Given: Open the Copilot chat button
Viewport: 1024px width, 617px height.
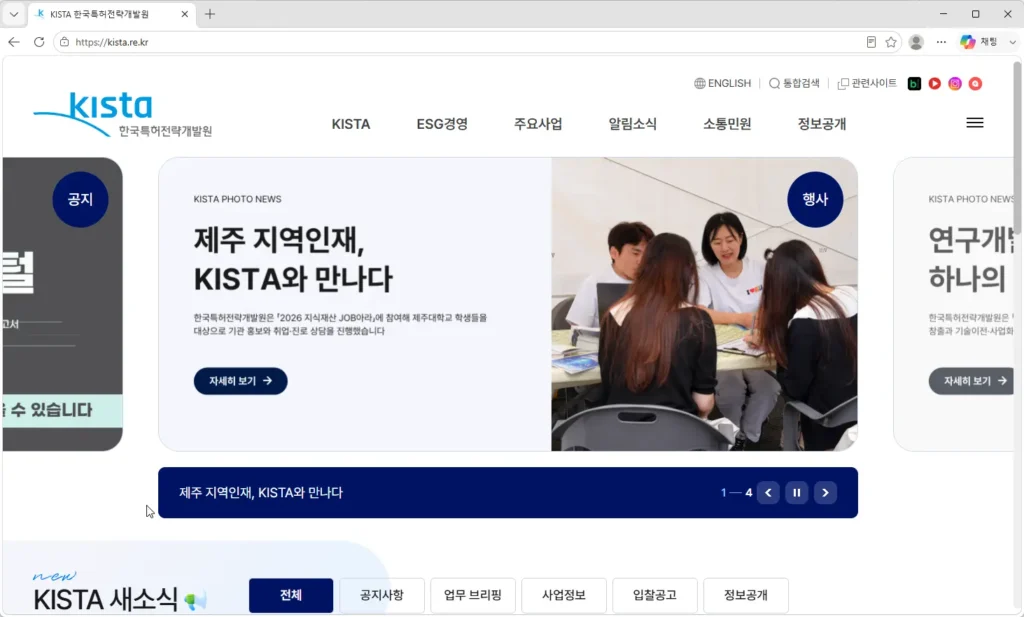Looking at the screenshot, I should point(978,42).
